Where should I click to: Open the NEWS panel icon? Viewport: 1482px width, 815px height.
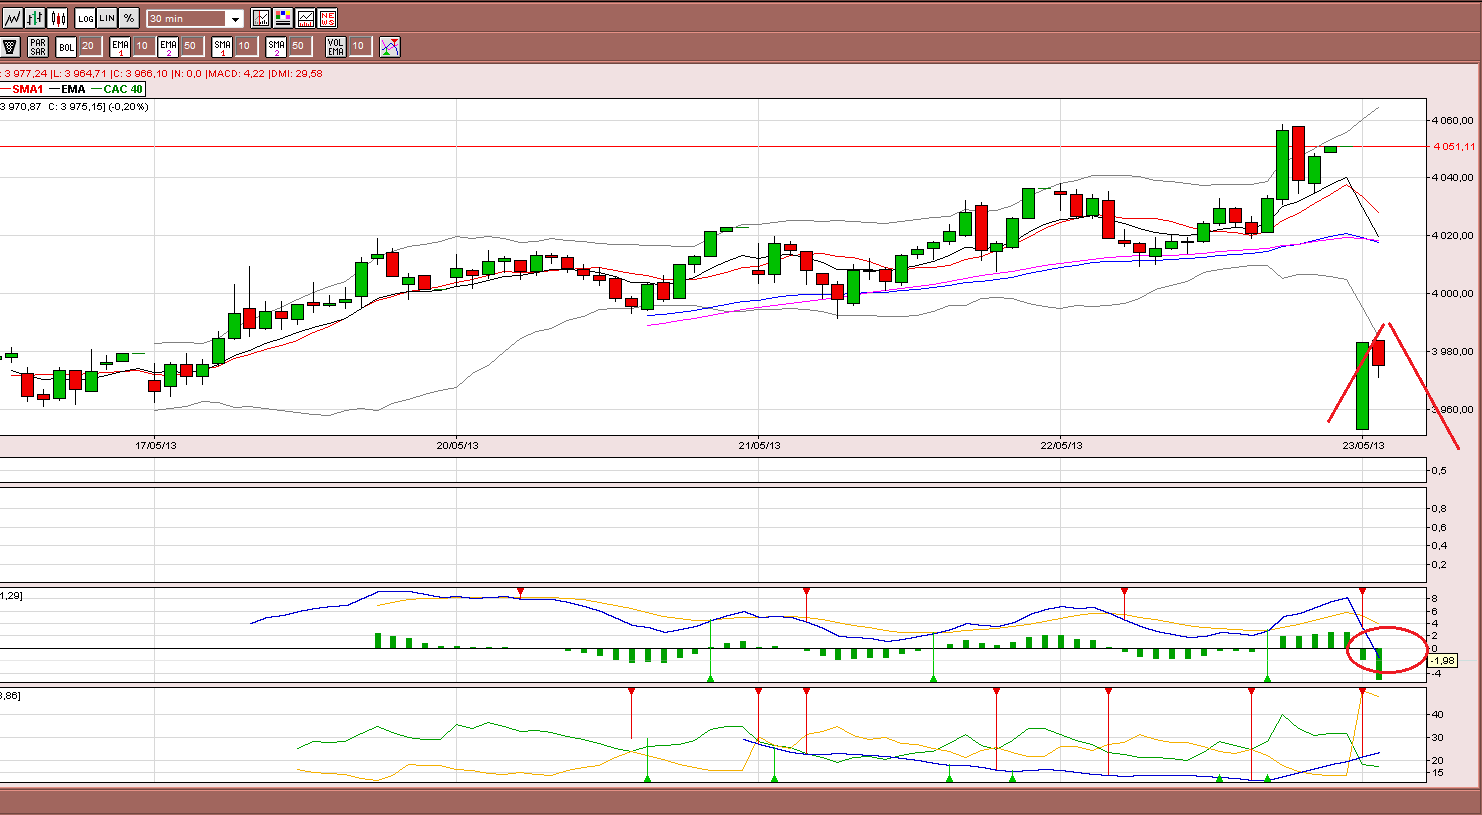[327, 18]
